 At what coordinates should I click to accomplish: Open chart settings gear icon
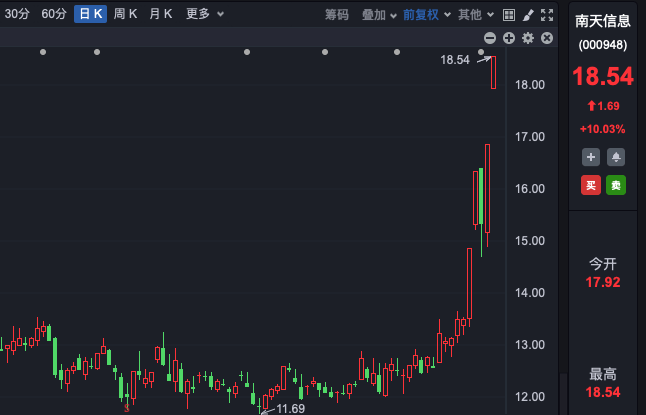[x=528, y=38]
